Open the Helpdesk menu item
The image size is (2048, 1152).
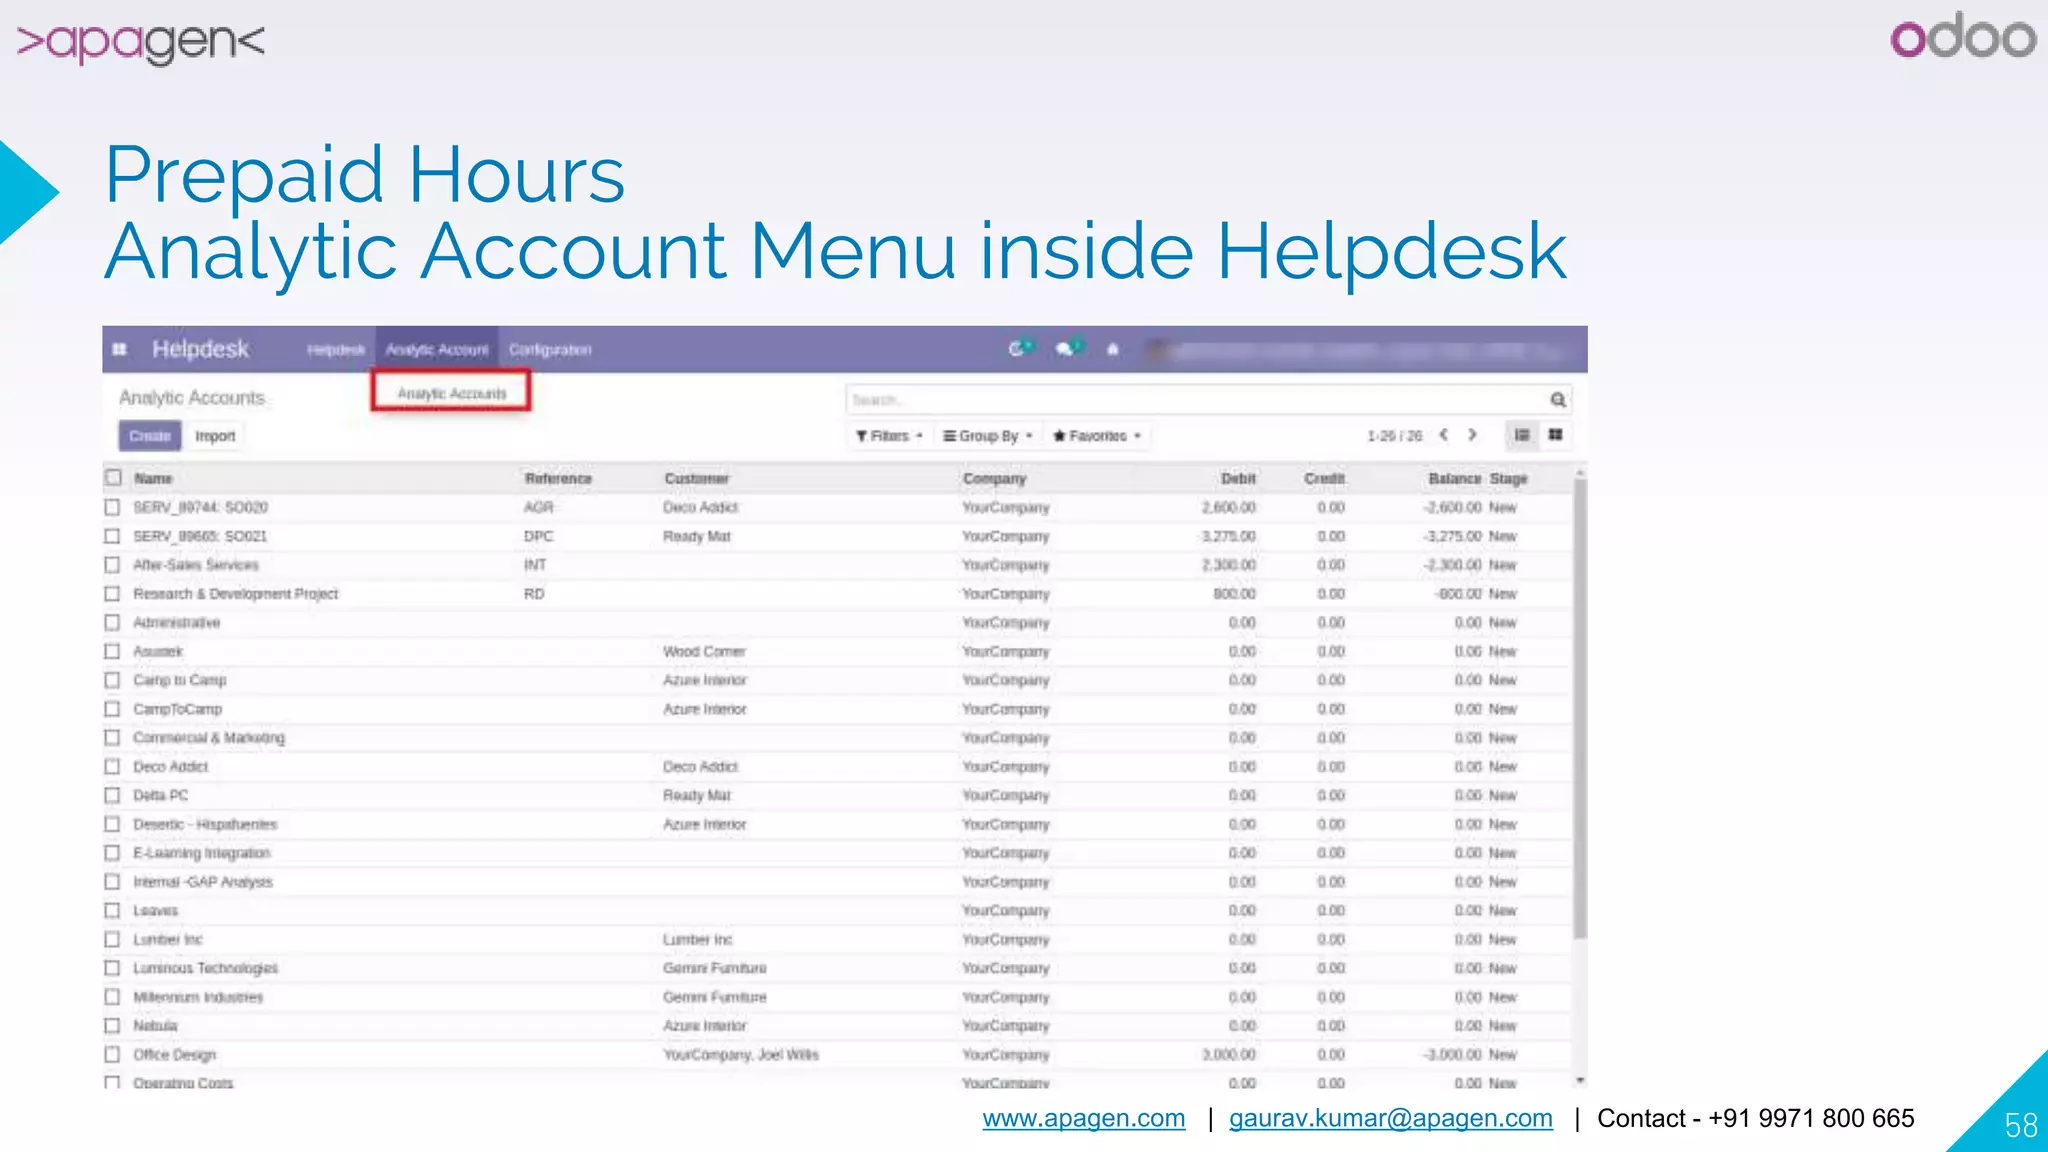pos(336,350)
